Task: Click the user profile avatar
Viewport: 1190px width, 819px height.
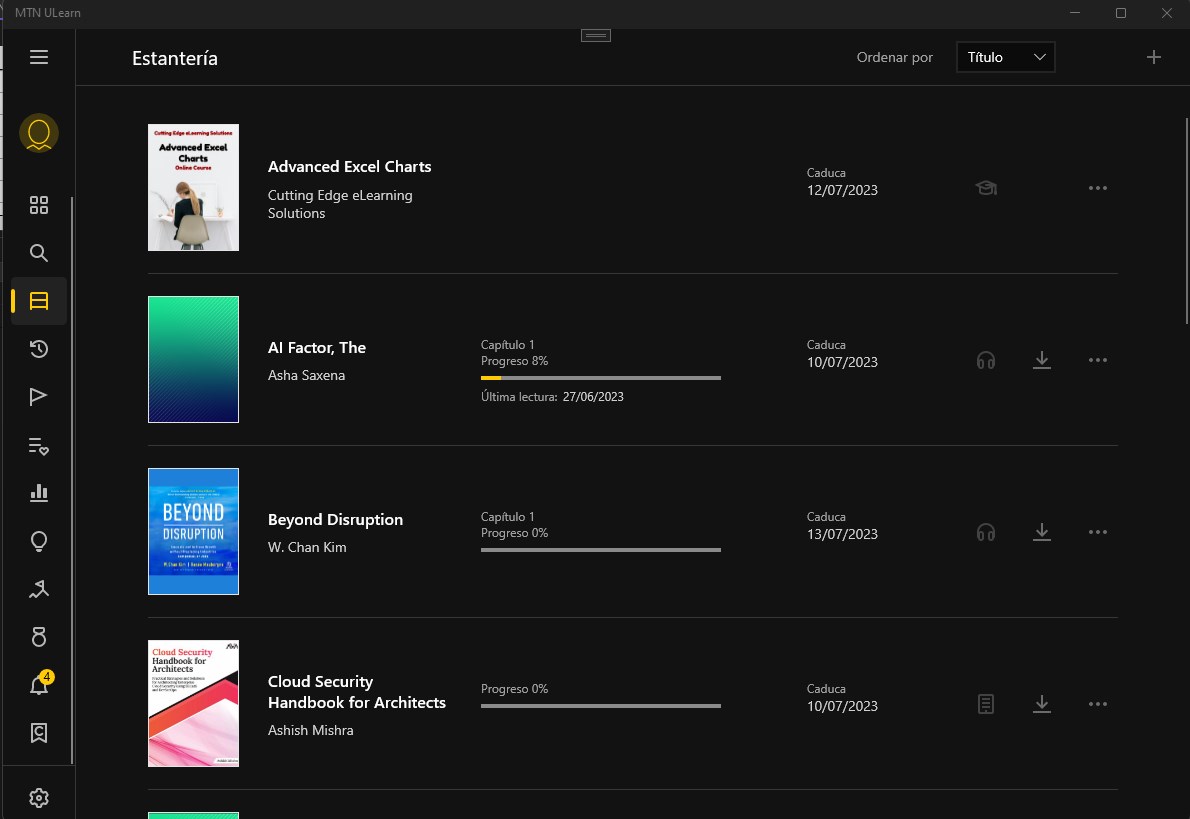Action: (x=39, y=133)
